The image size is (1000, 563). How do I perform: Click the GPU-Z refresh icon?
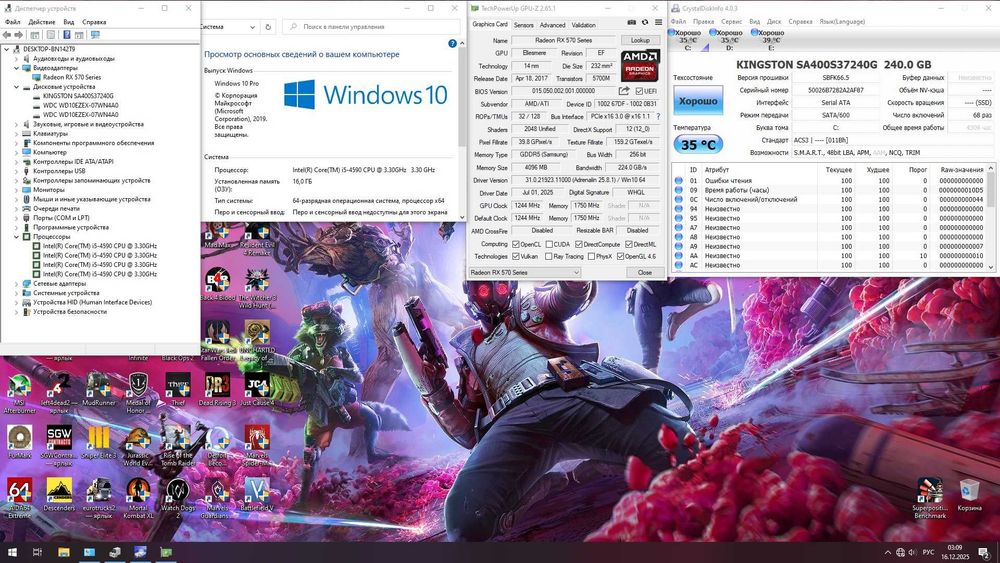coord(645,22)
